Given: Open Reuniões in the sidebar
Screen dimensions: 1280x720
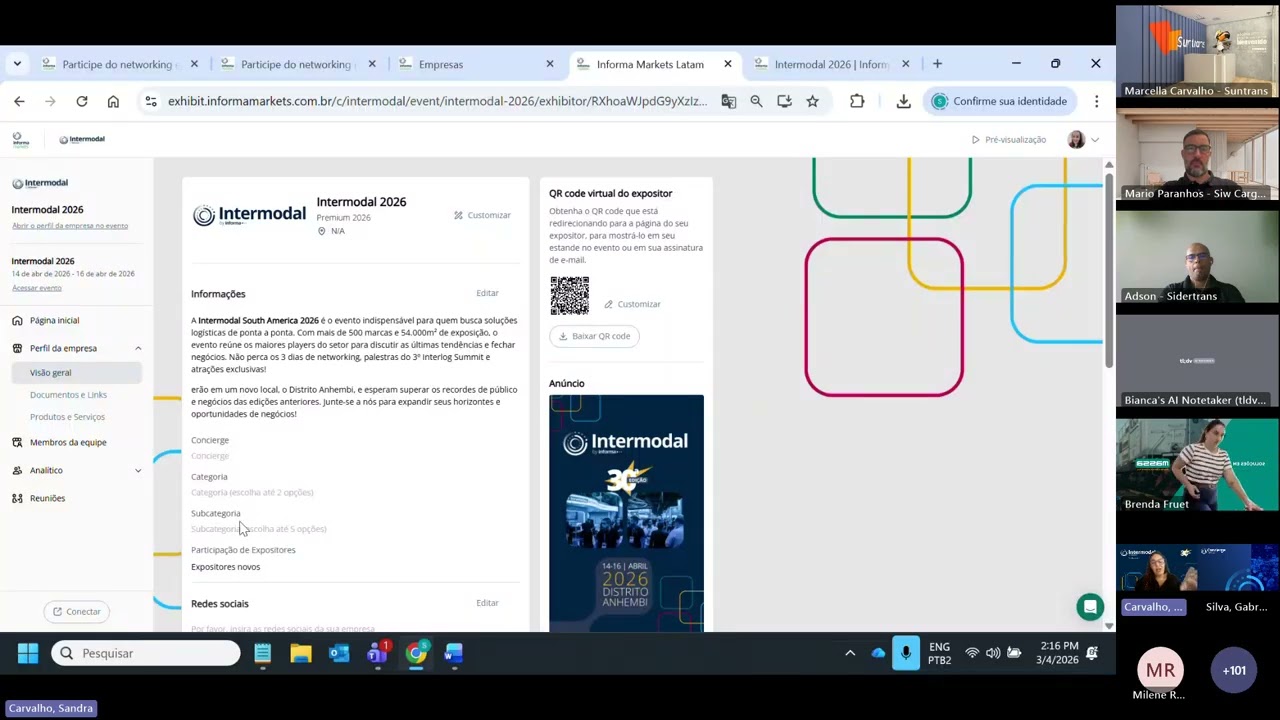Looking at the screenshot, I should tap(47, 498).
